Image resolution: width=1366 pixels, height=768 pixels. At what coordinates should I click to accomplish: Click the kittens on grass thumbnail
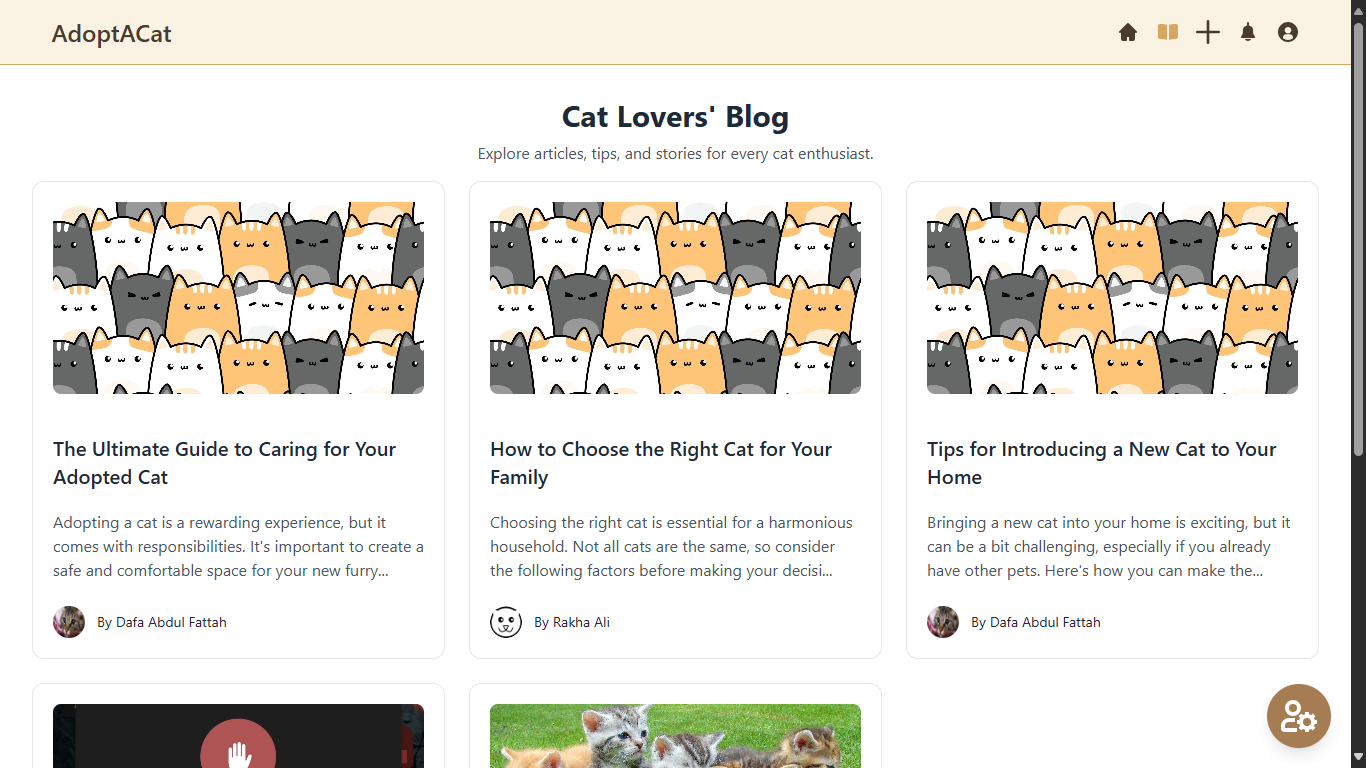pos(675,736)
